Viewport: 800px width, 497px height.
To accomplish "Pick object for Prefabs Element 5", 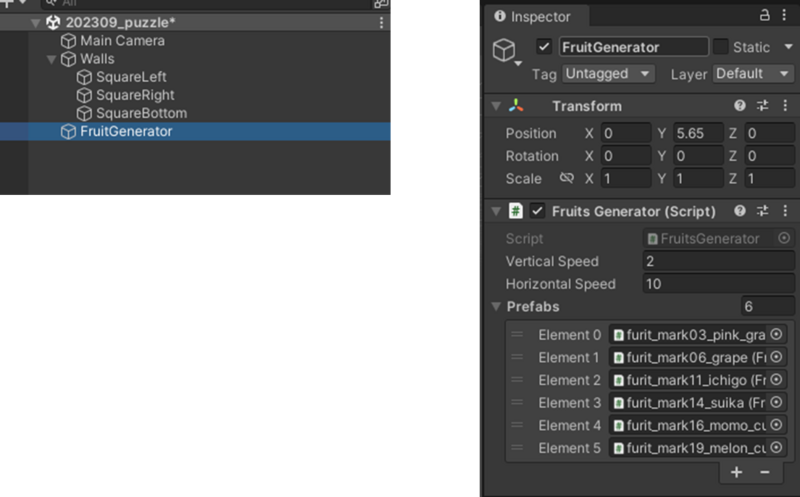I will coord(777,448).
